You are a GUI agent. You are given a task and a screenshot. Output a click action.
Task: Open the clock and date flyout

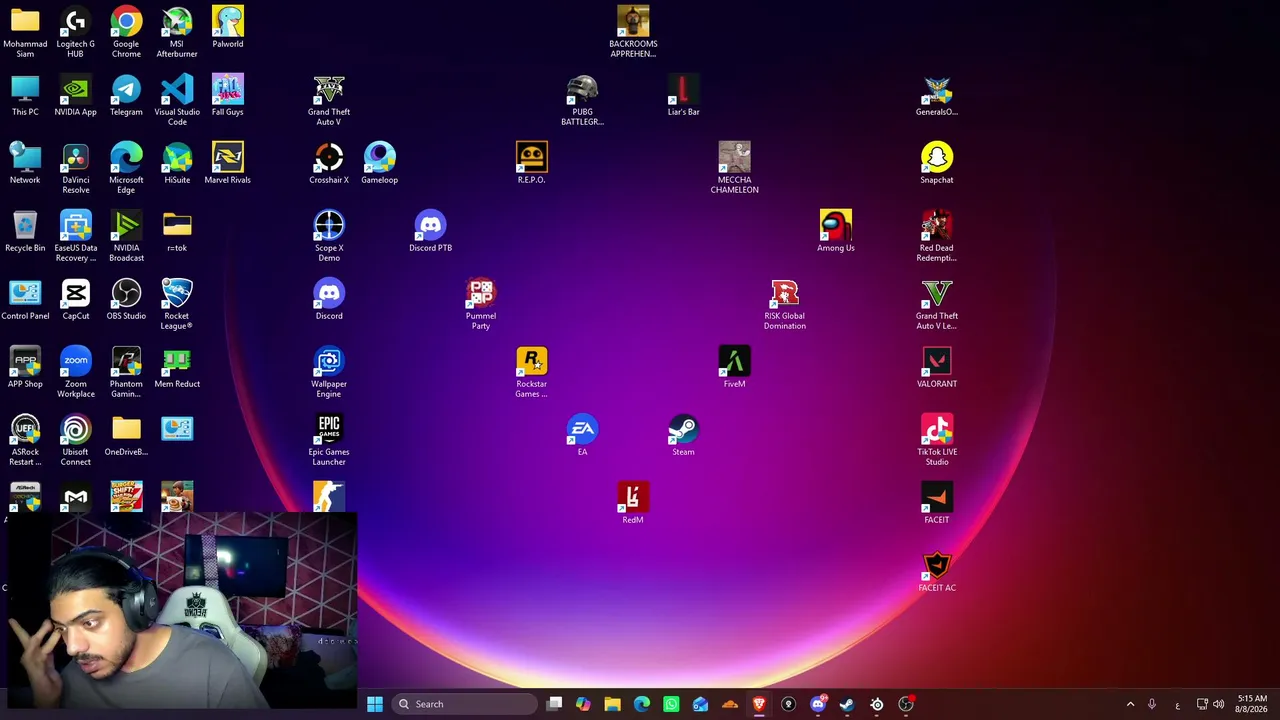(x=1252, y=704)
